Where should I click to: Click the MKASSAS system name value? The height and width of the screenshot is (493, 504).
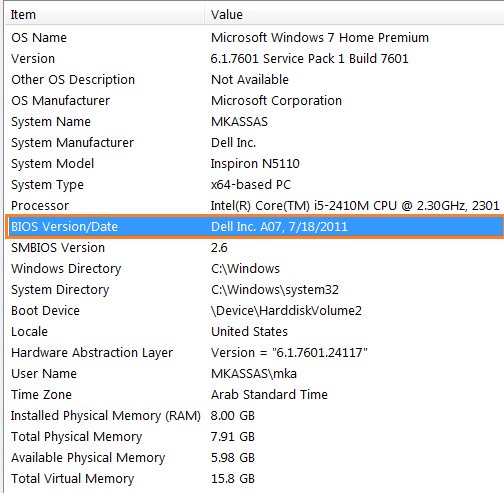[239, 122]
